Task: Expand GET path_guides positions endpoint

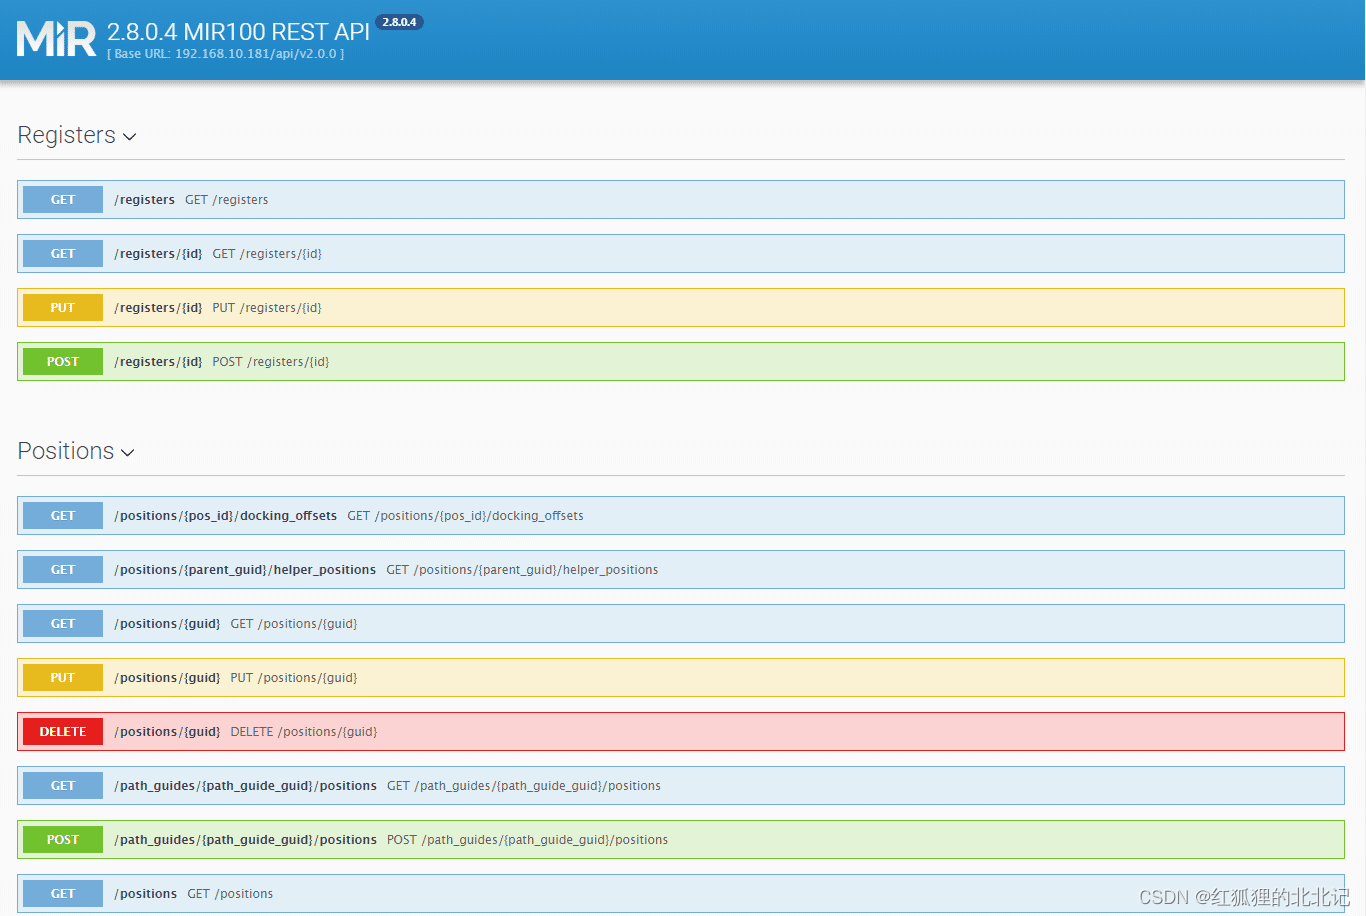Action: [x=681, y=786]
